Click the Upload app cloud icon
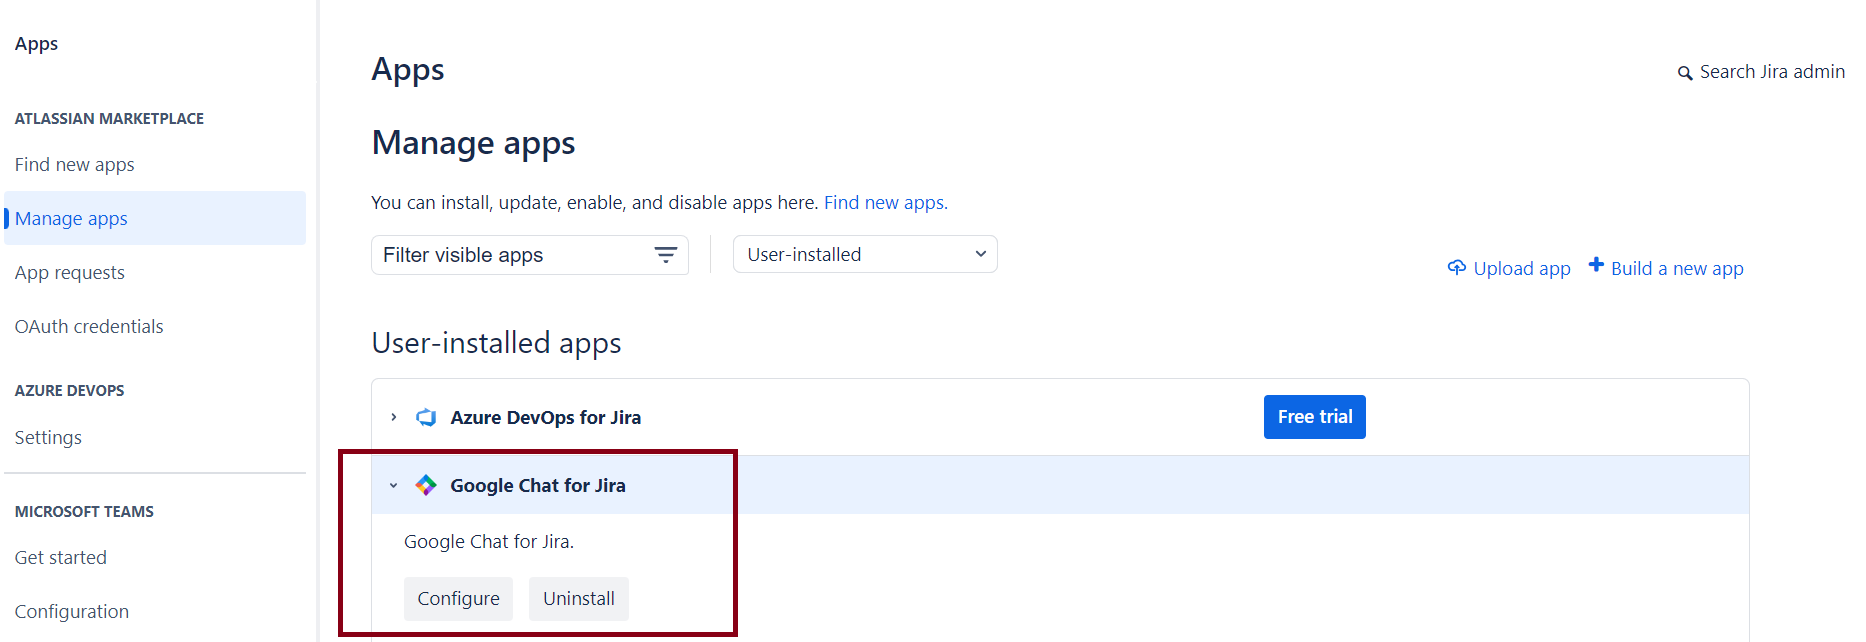Viewport: 1866px width, 642px height. tap(1456, 268)
